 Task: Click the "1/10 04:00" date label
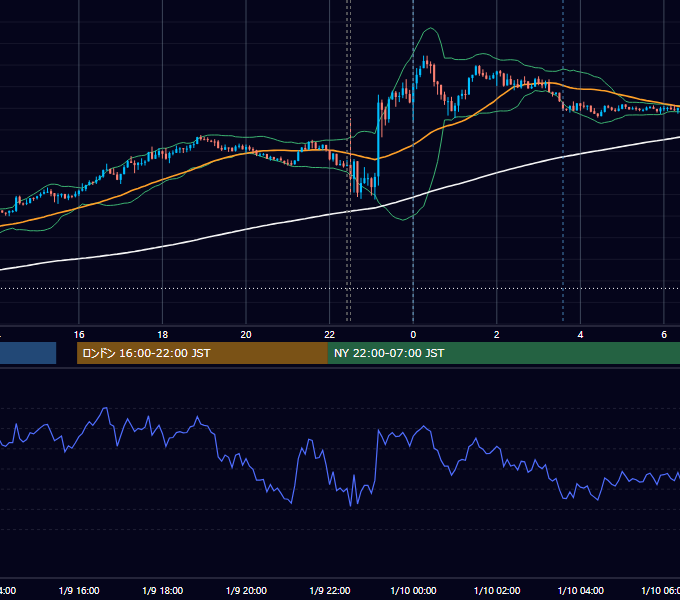coord(580,590)
